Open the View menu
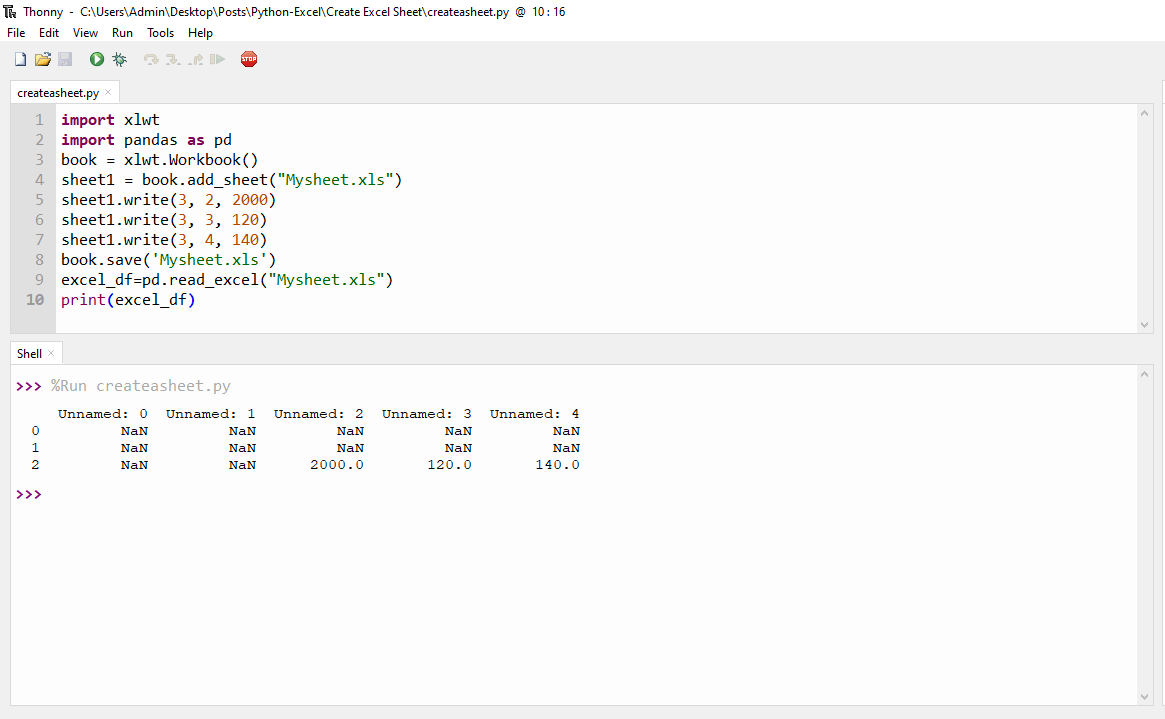The height and width of the screenshot is (719, 1165). [x=85, y=32]
